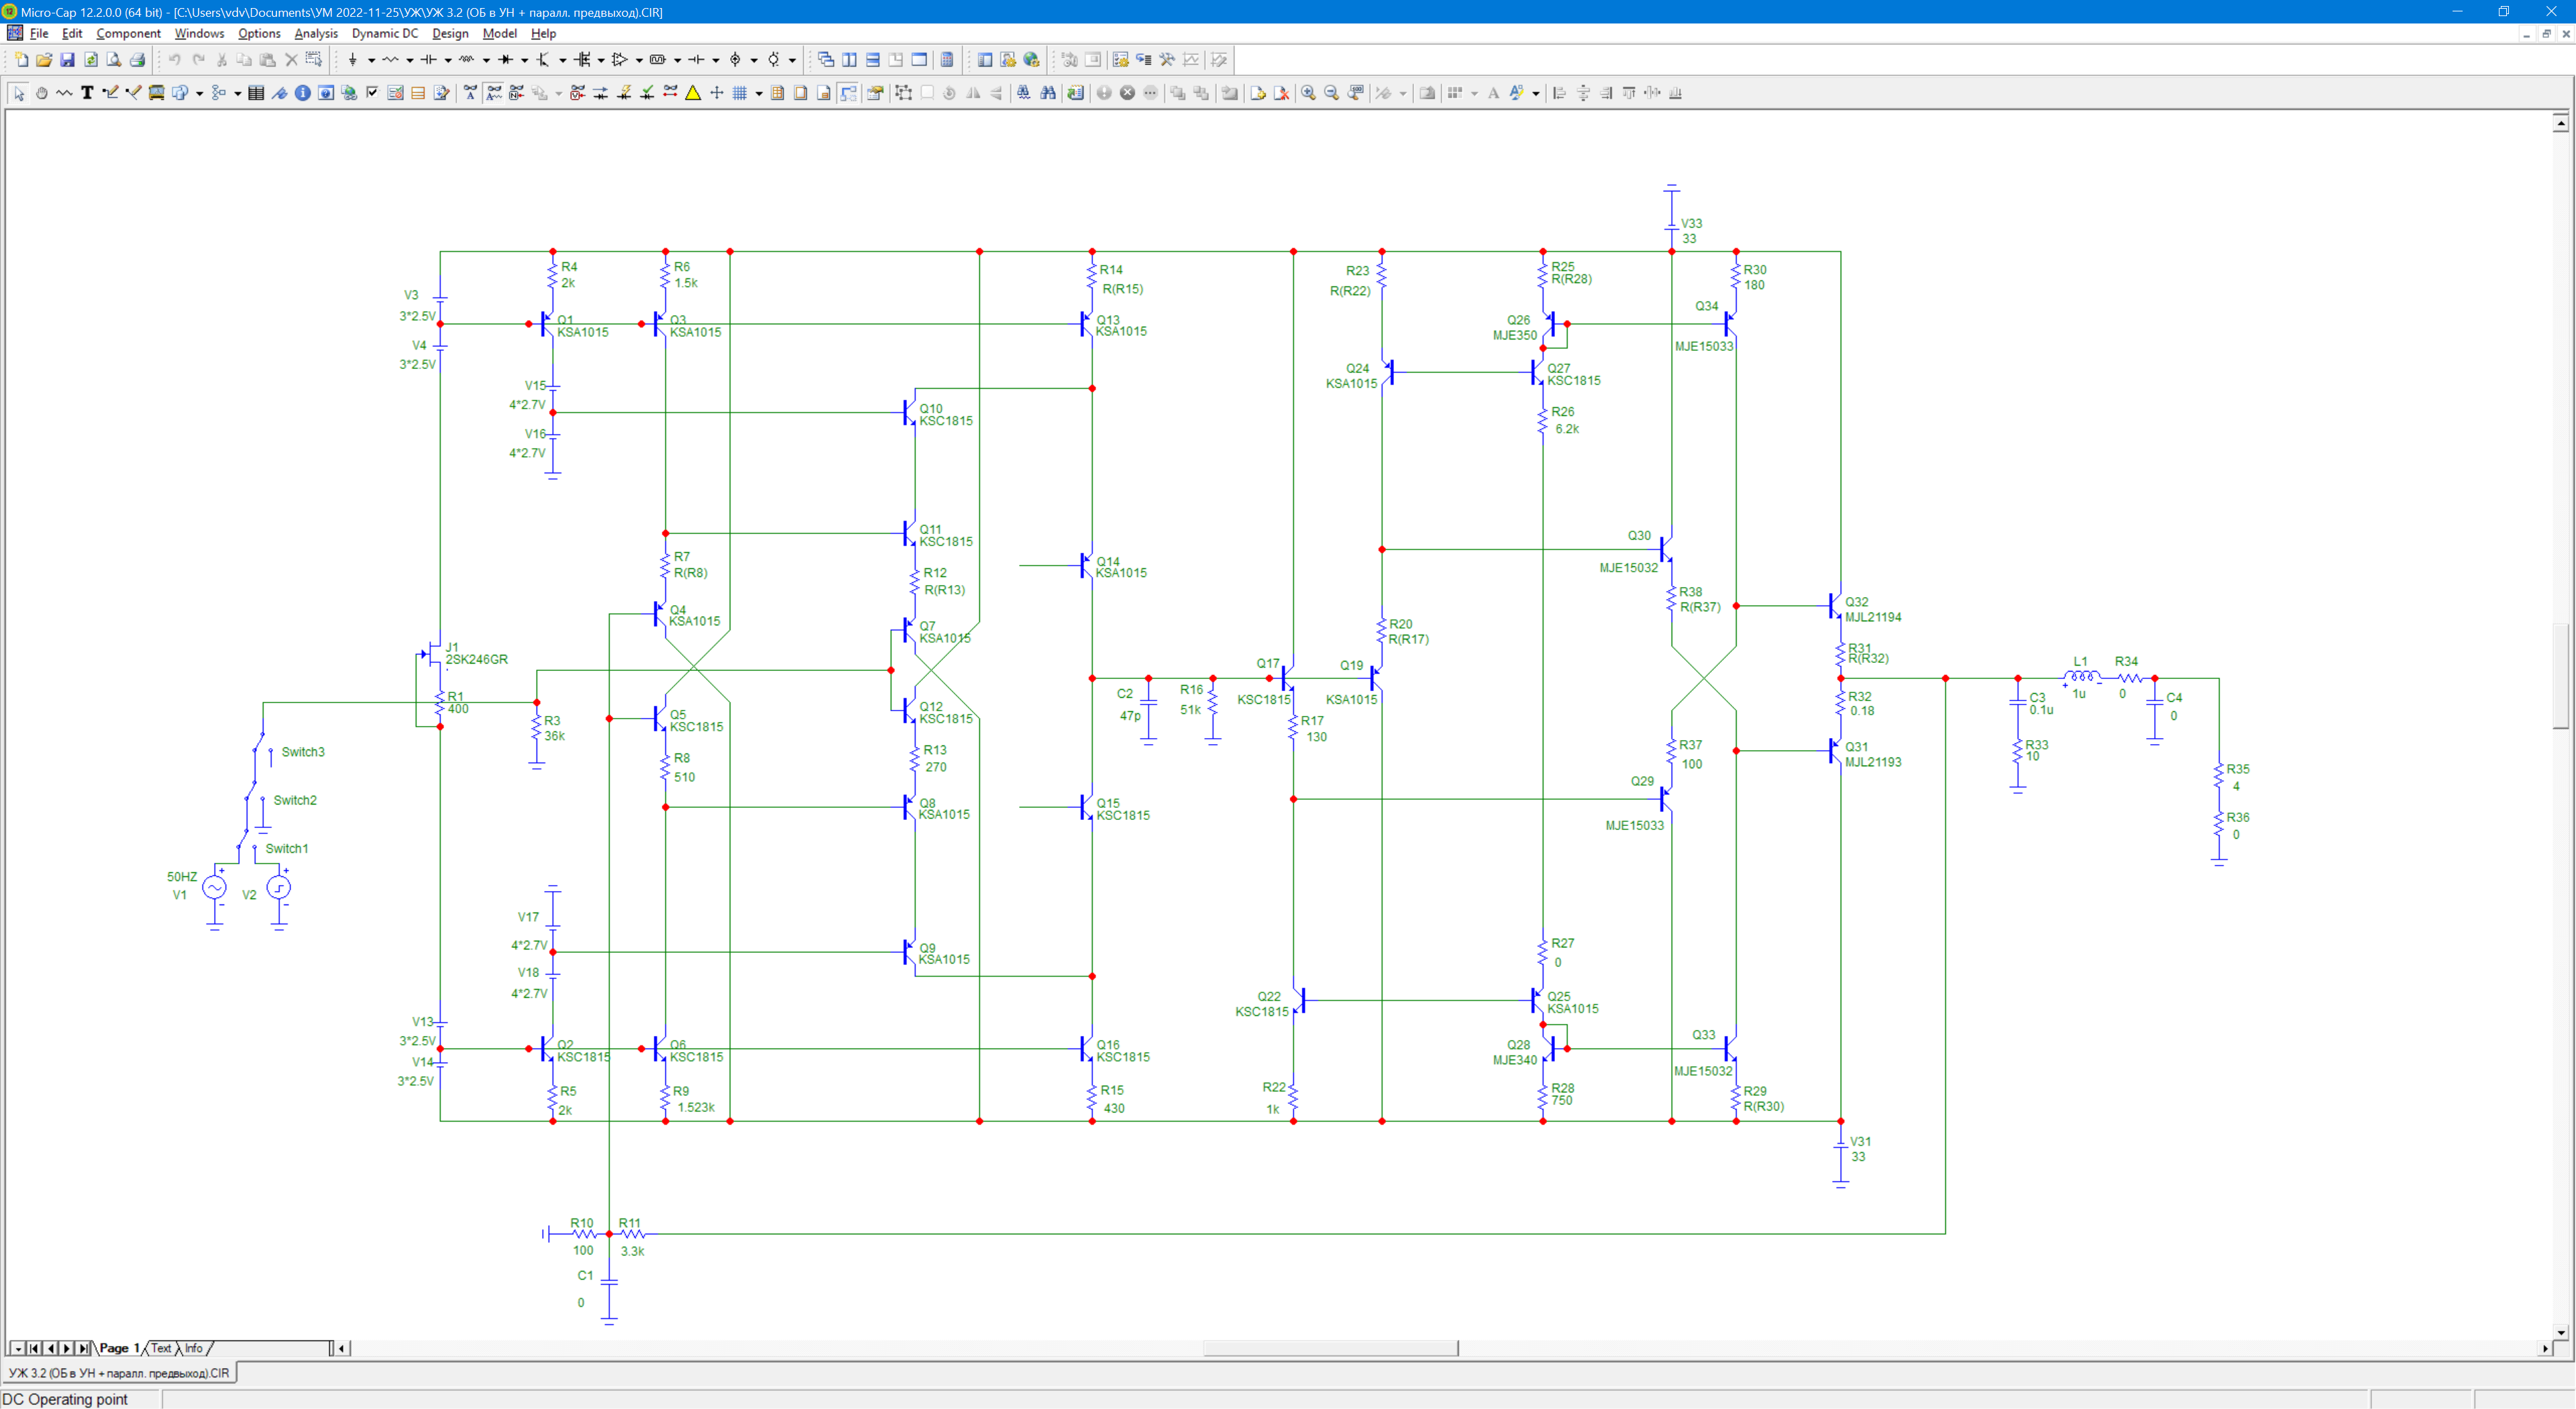The height and width of the screenshot is (1409, 2576).
Task: Select the NPN transistor component icon
Action: [x=544, y=60]
